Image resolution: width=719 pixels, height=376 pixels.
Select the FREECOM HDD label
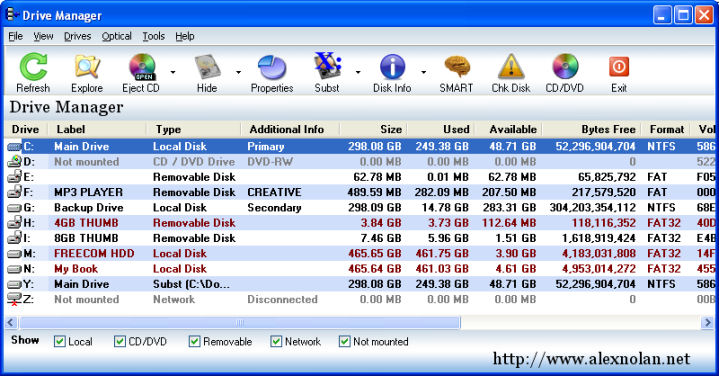94,254
